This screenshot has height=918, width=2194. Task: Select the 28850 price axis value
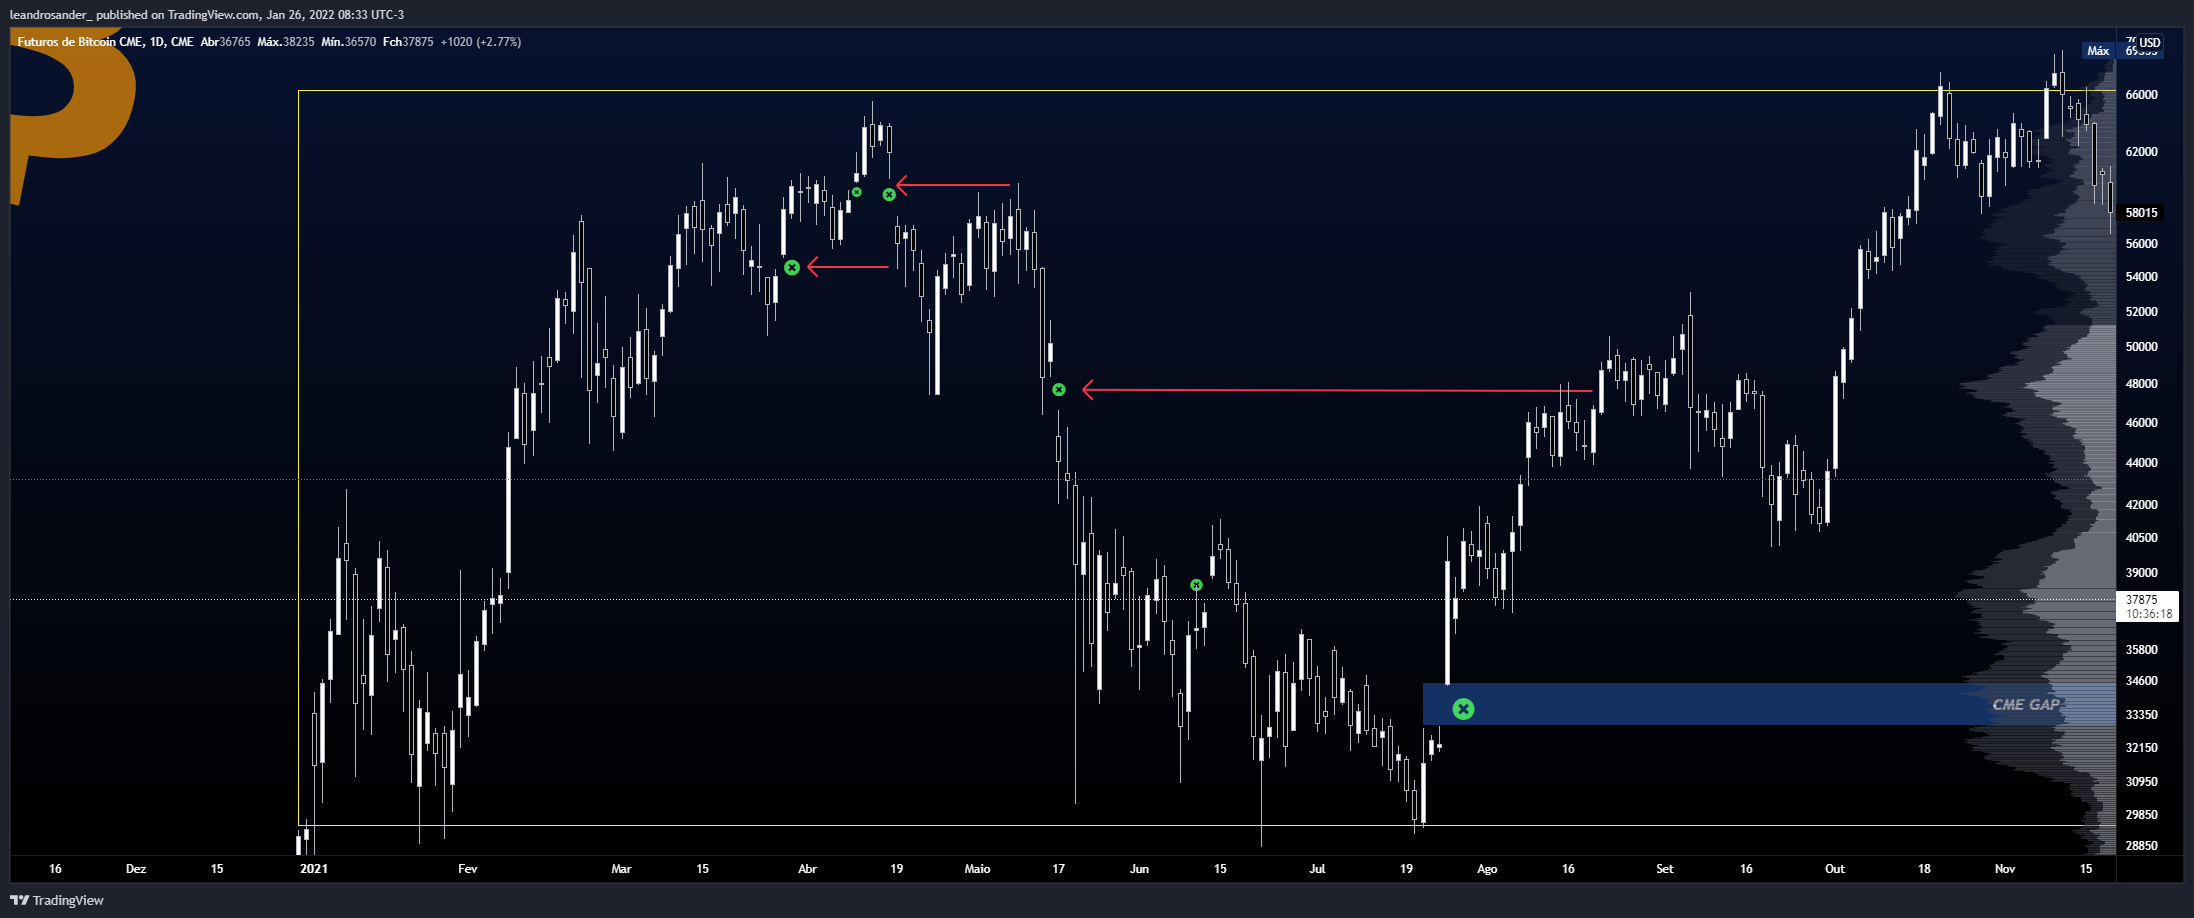coord(2142,846)
